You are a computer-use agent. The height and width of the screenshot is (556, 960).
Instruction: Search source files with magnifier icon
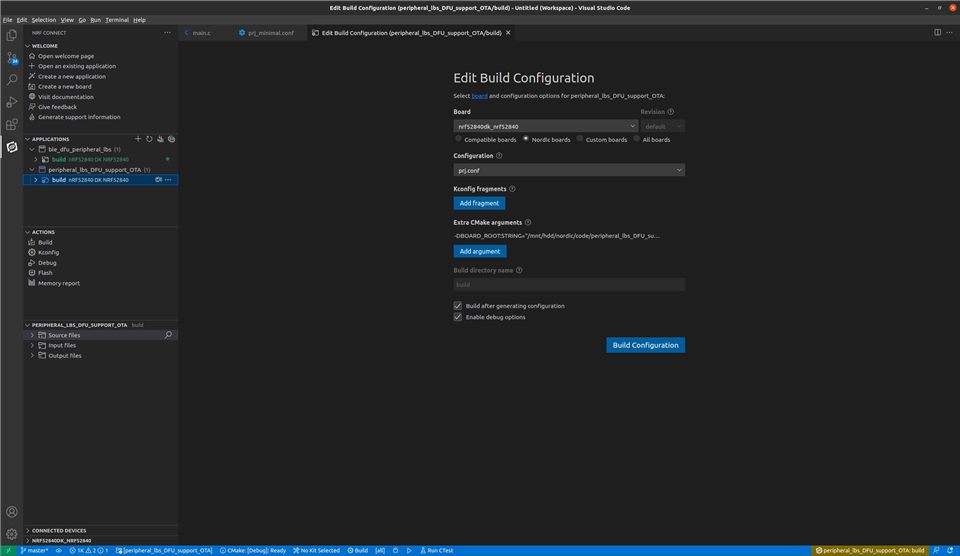[x=168, y=335]
